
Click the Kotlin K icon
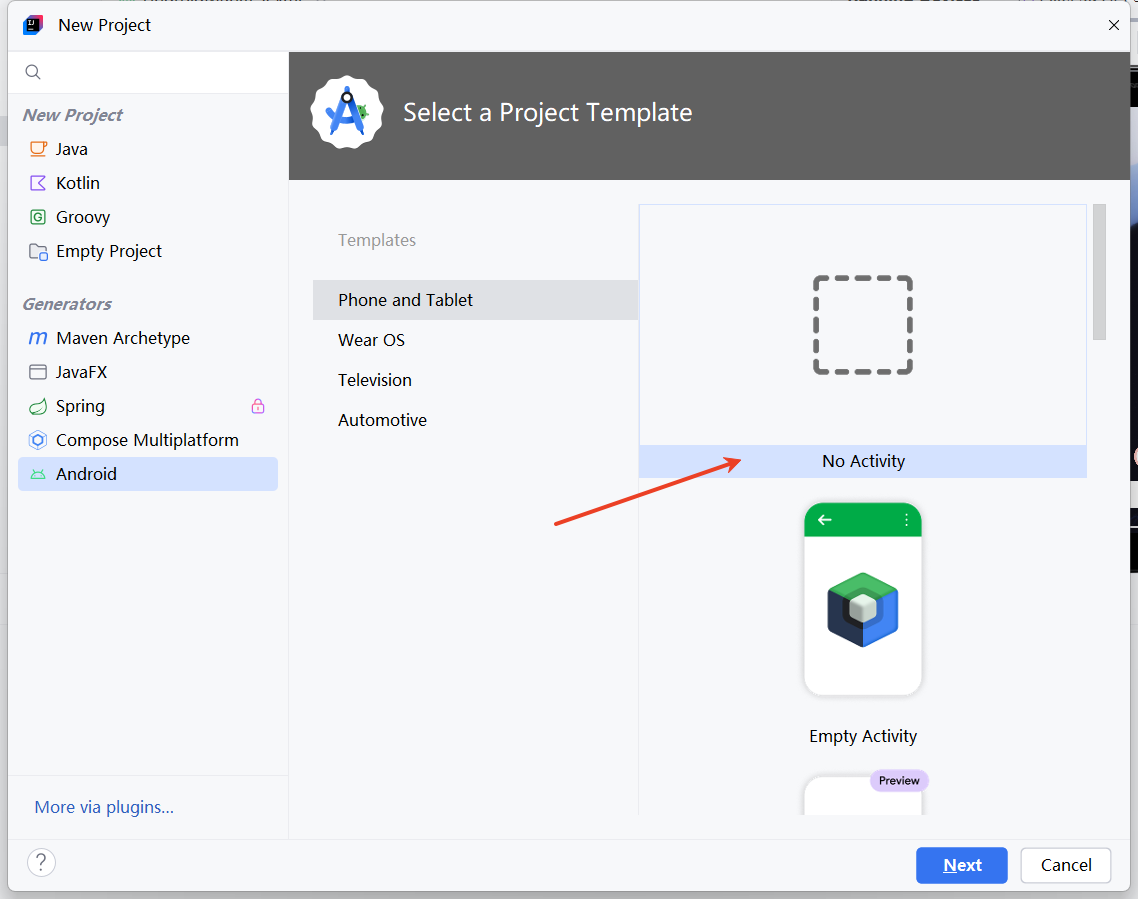point(38,183)
